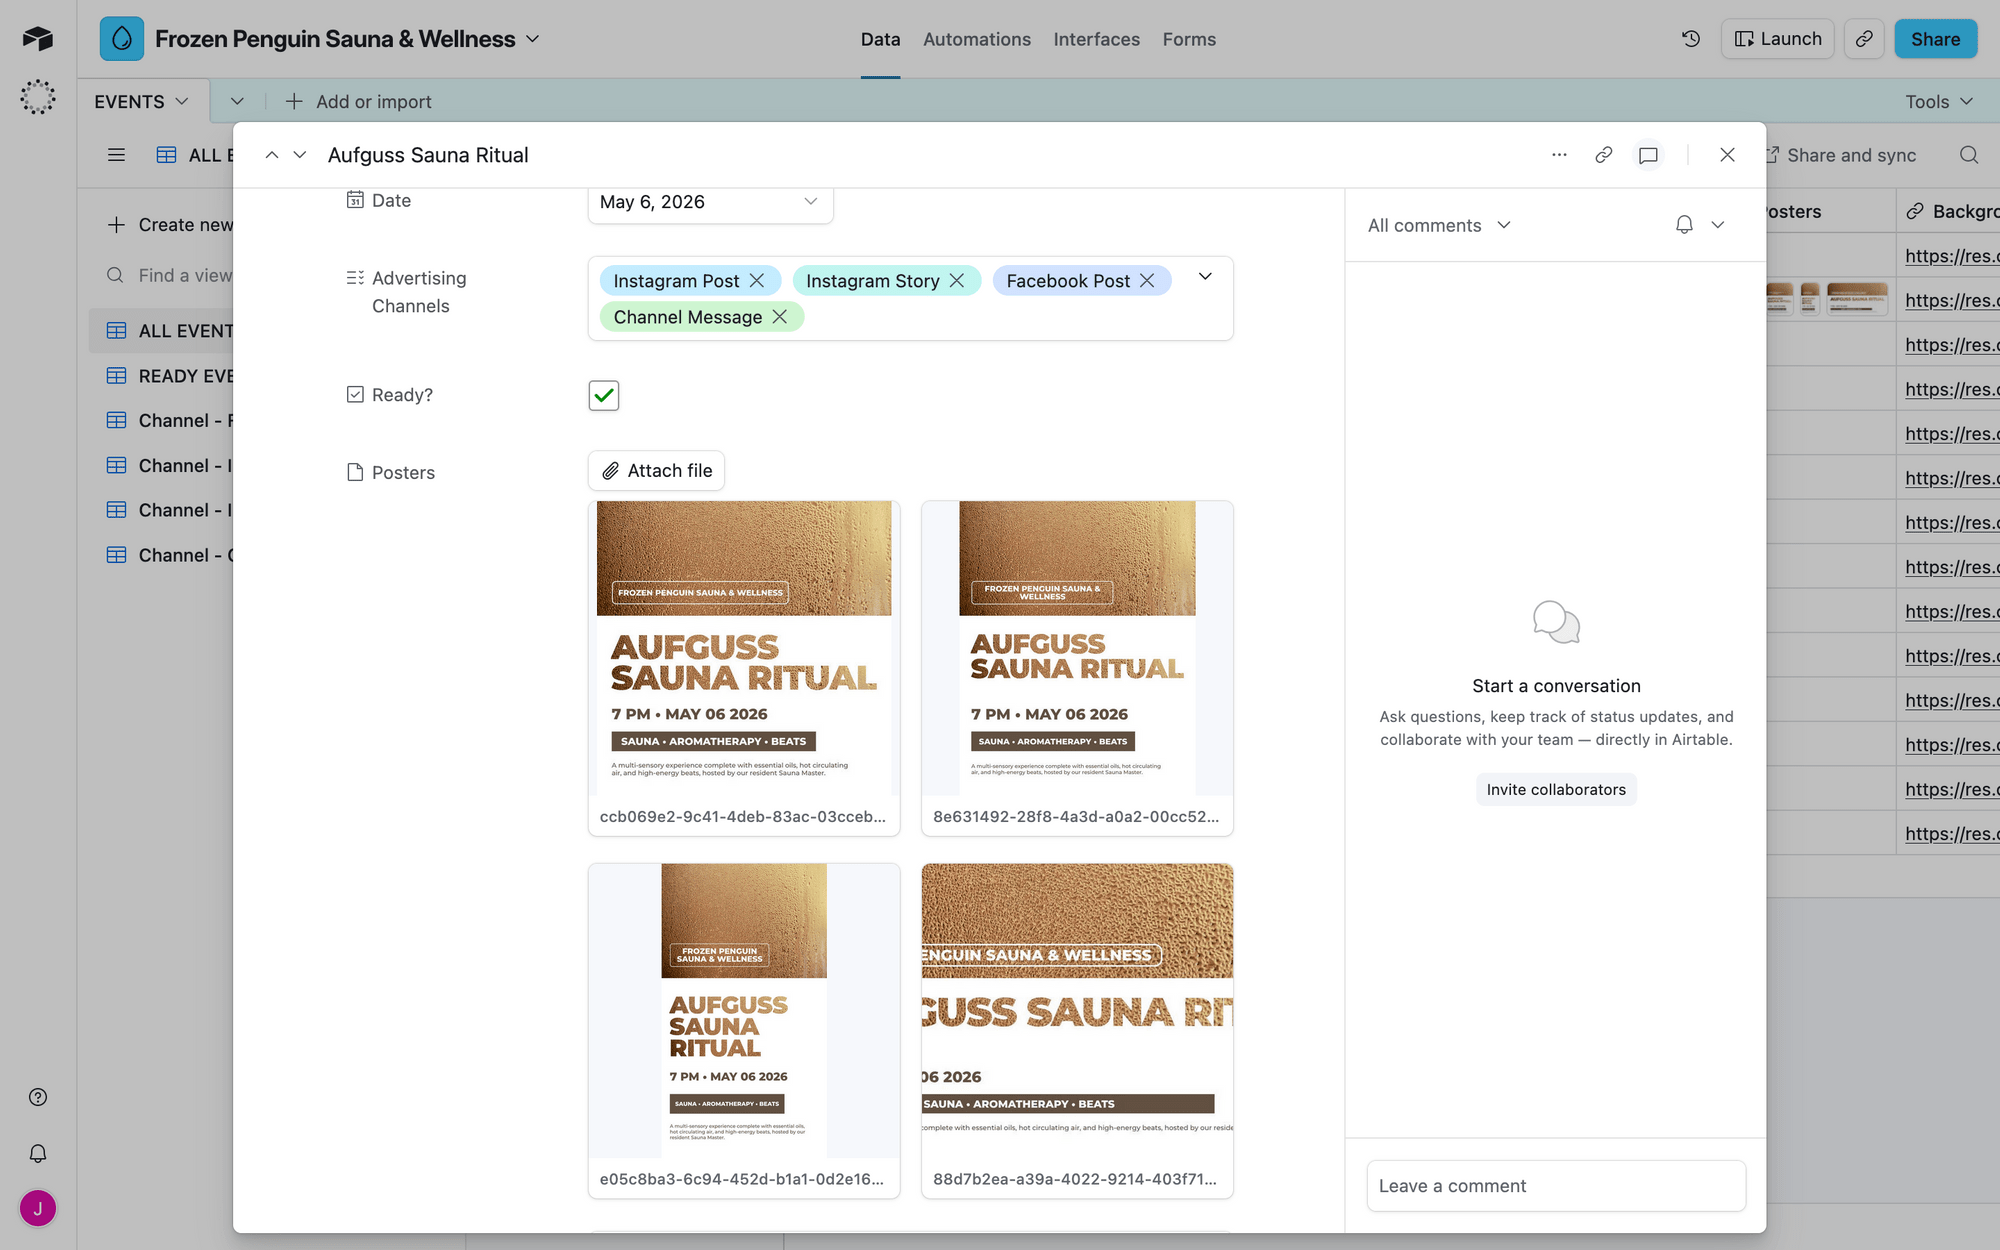
Task: Click the plus icon for Add or import
Action: click(x=294, y=101)
